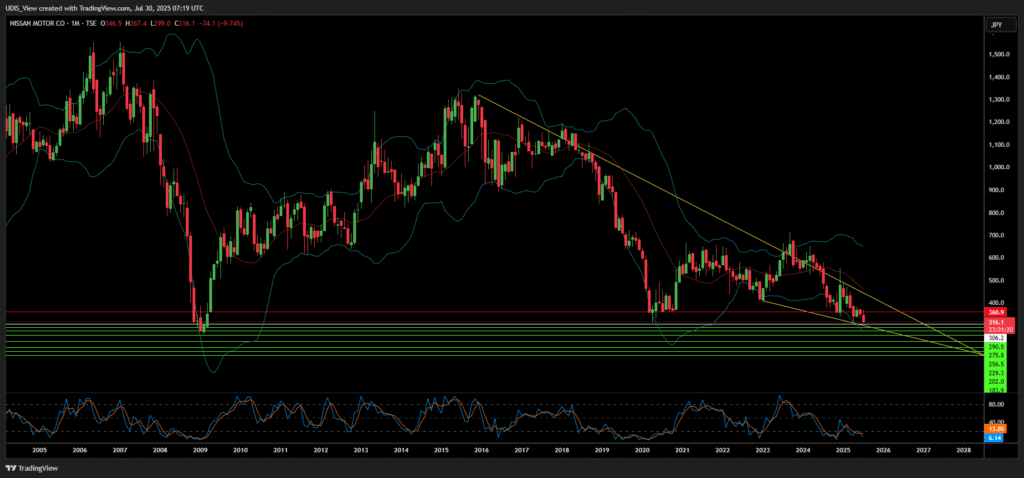Screen dimensions: 1024x478
Task: Click the white 306.2 price label
Action: click(x=995, y=338)
